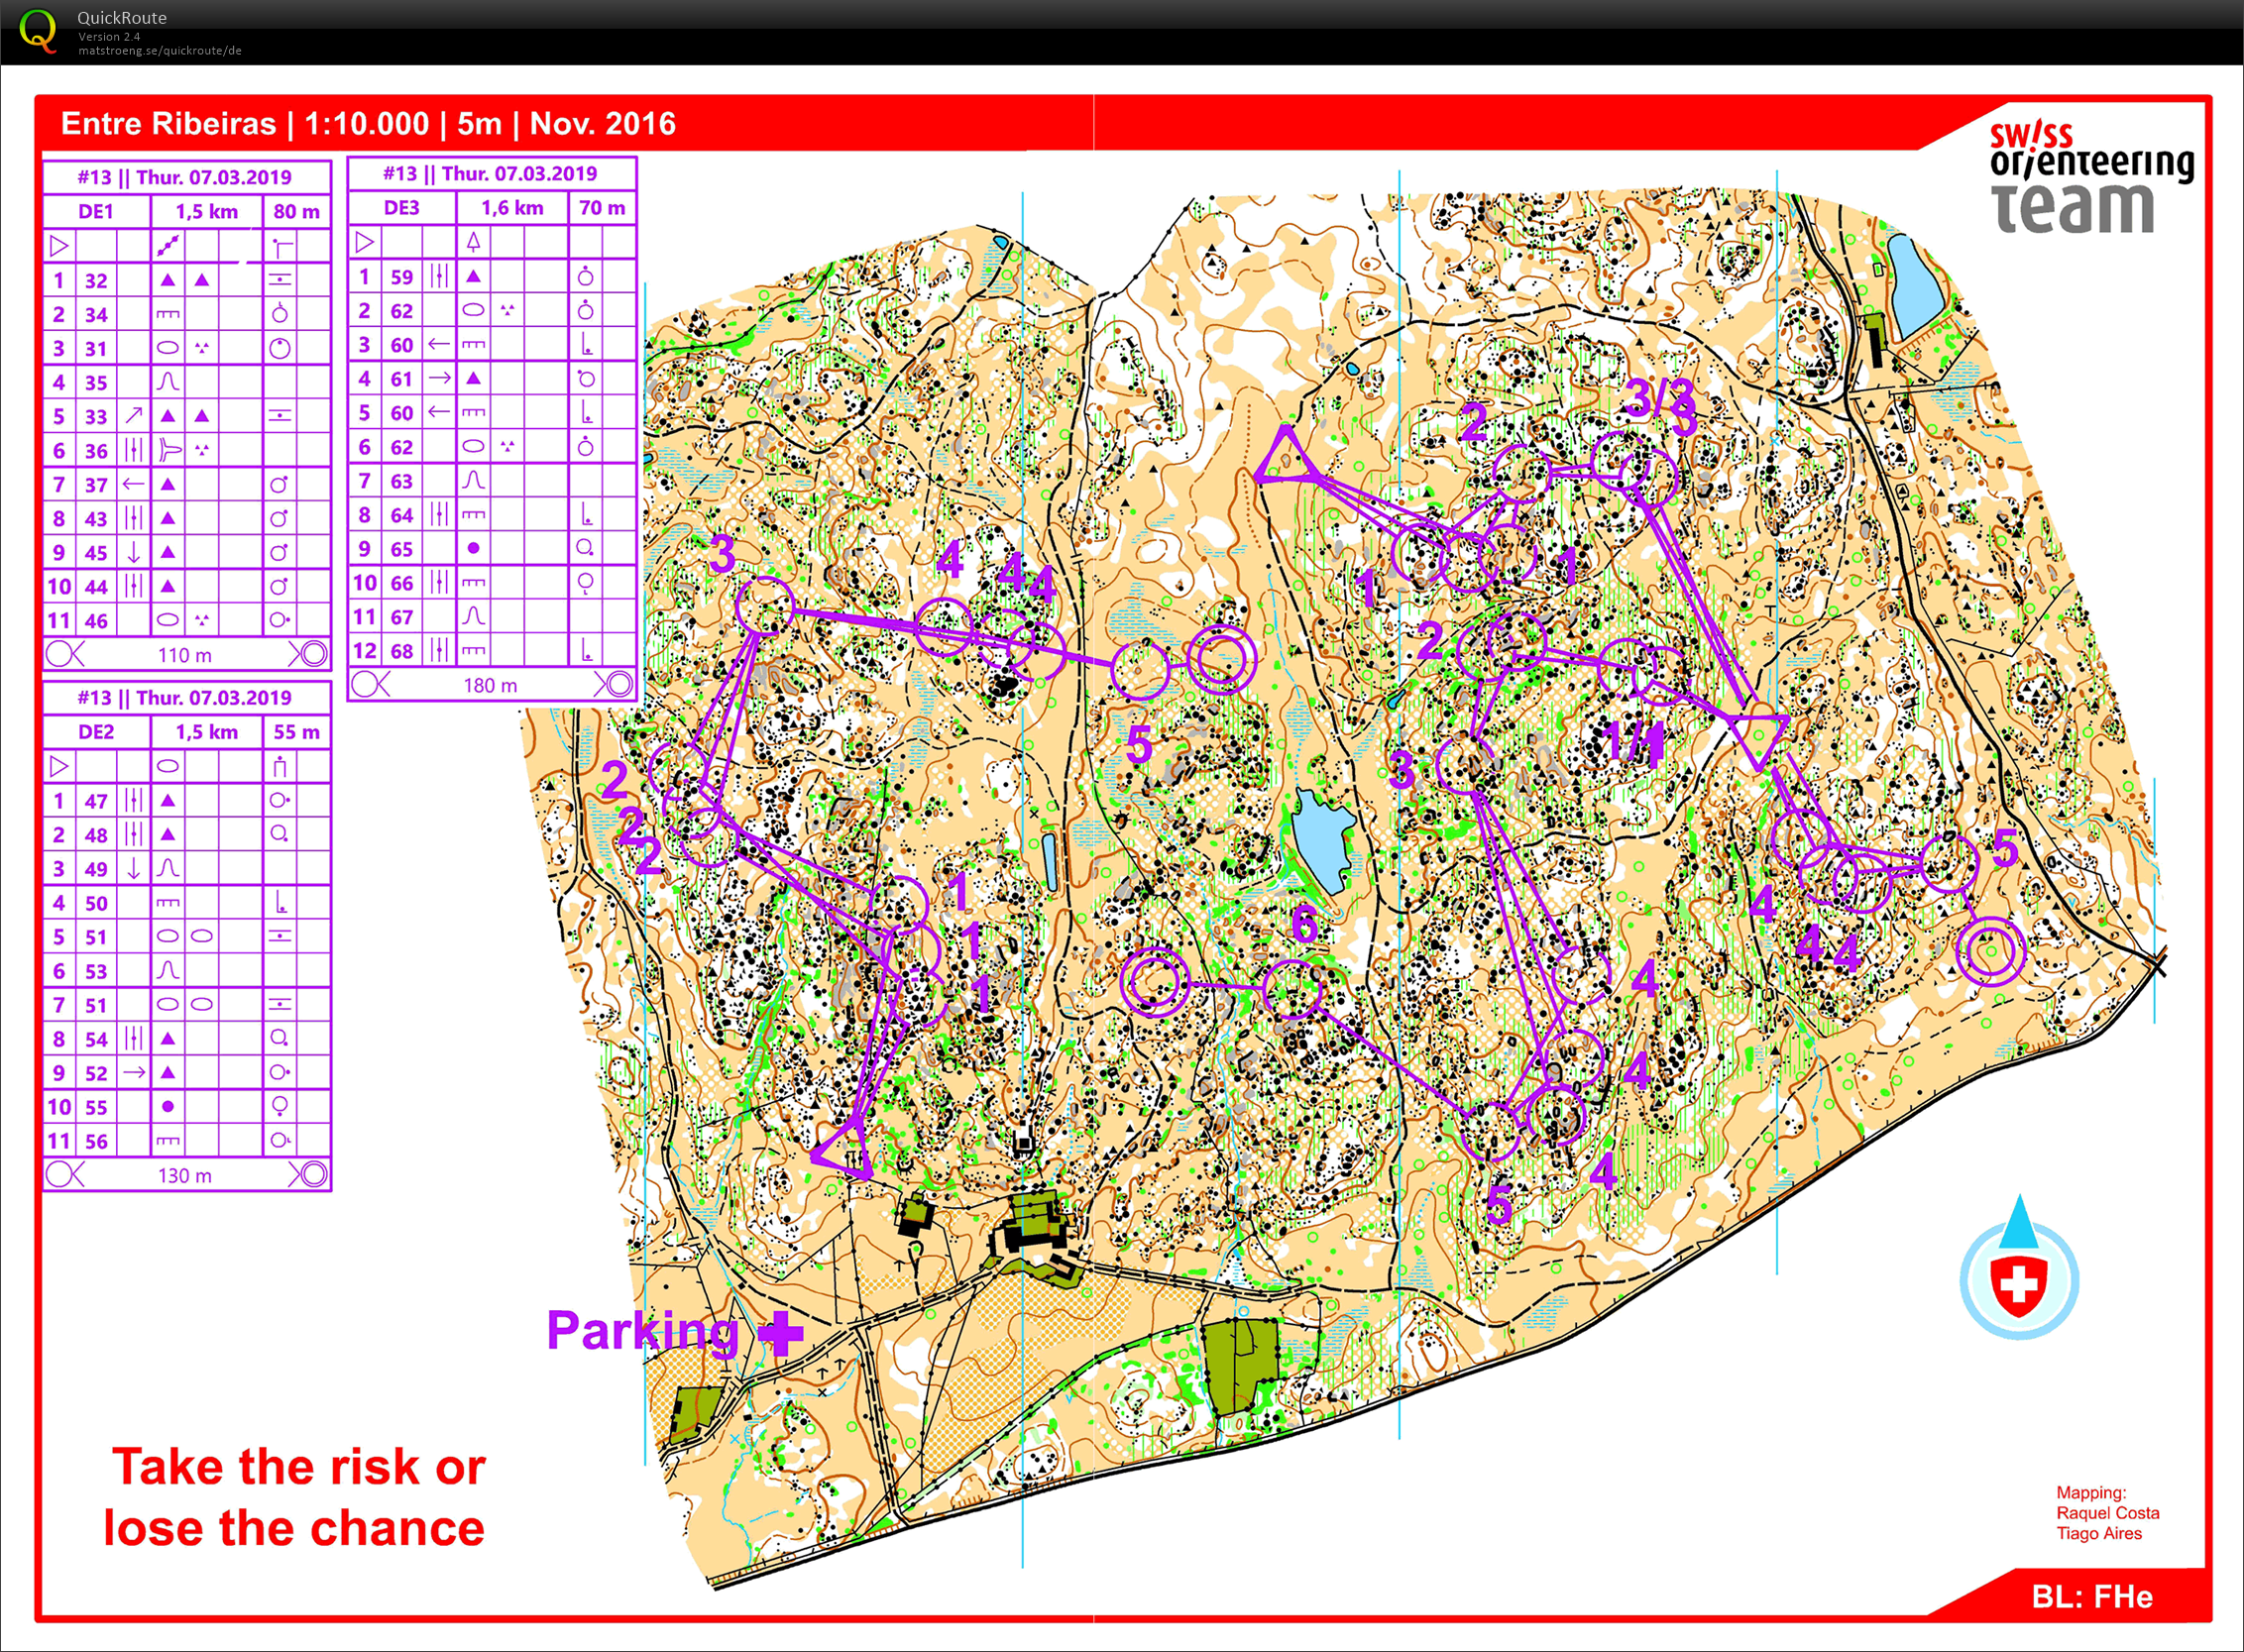Select the DE1 course header cell

point(96,211)
